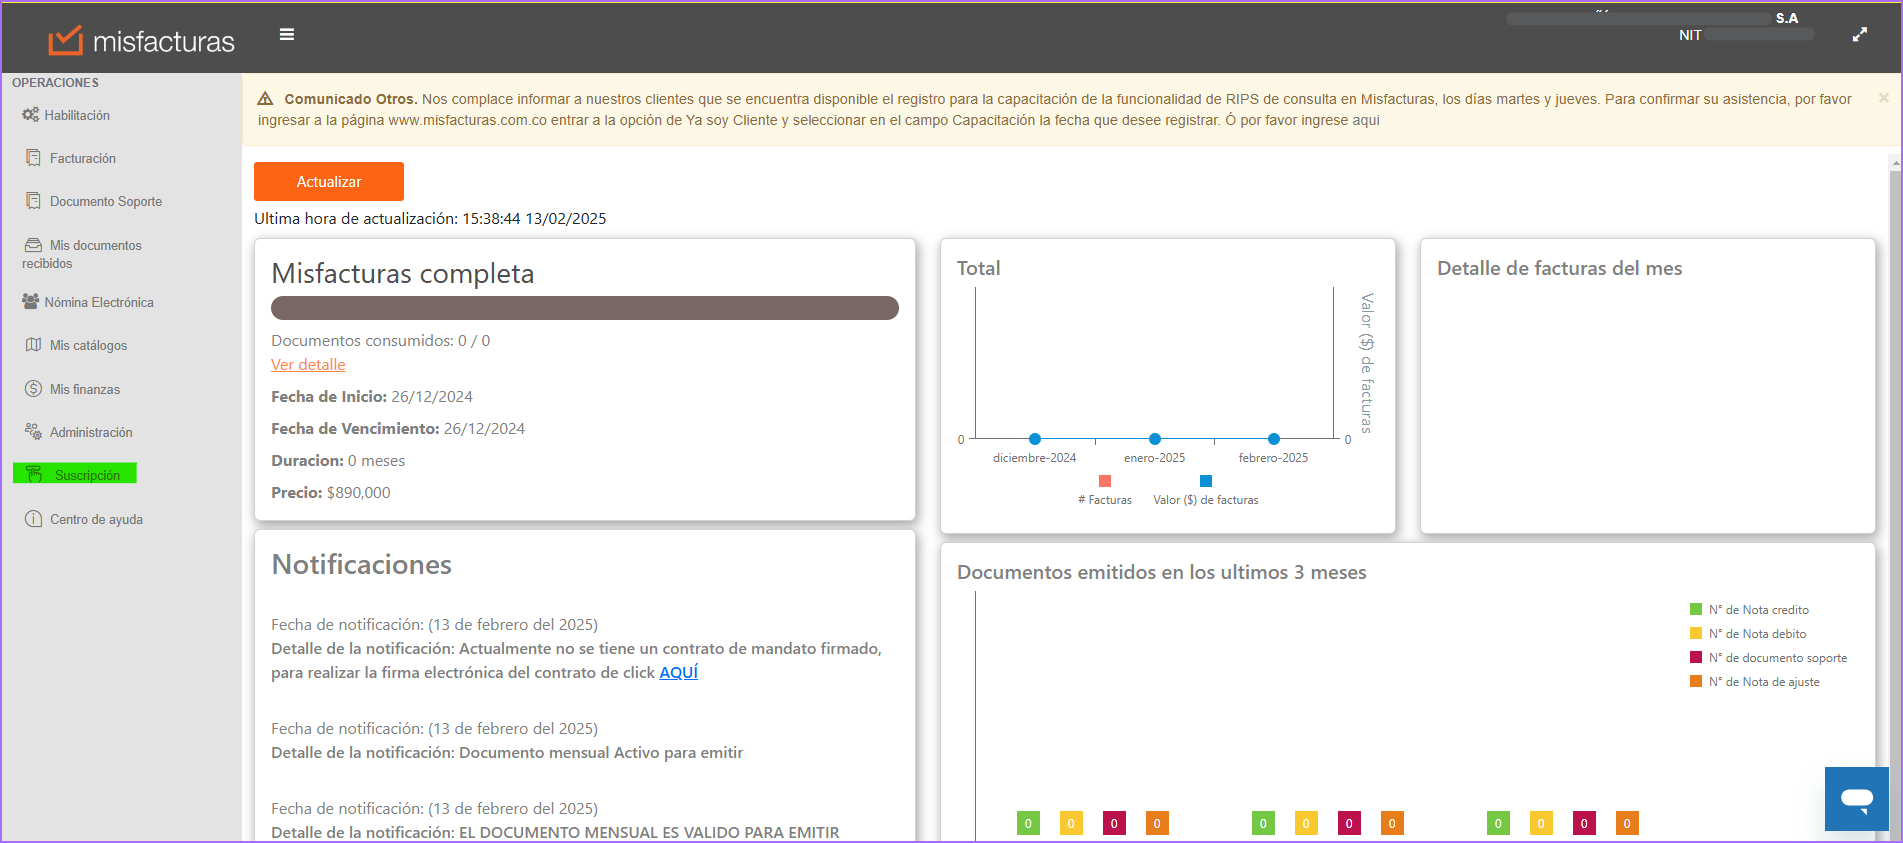Viewport: 1903px width, 843px height.
Task: Toggle the hamburger sidebar menu
Action: (287, 34)
